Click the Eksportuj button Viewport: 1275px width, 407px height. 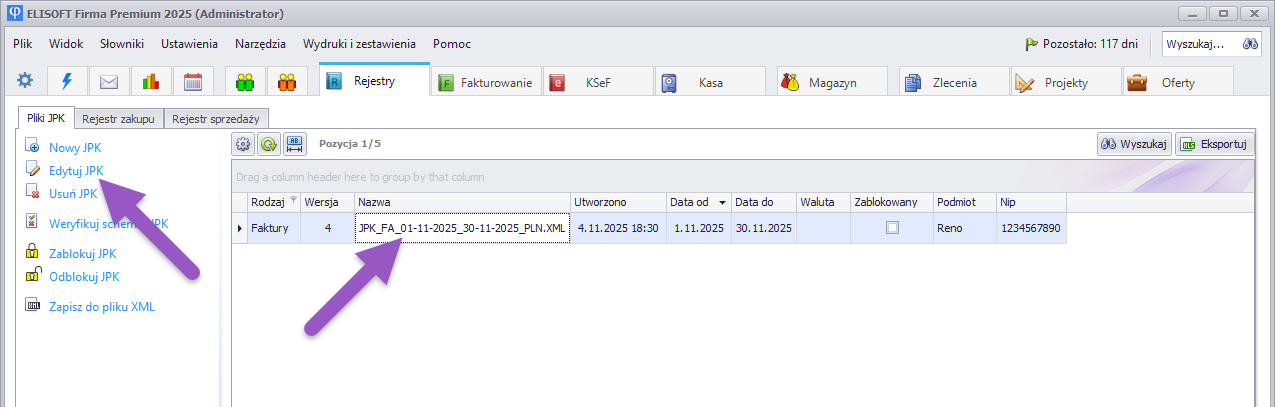1214,144
